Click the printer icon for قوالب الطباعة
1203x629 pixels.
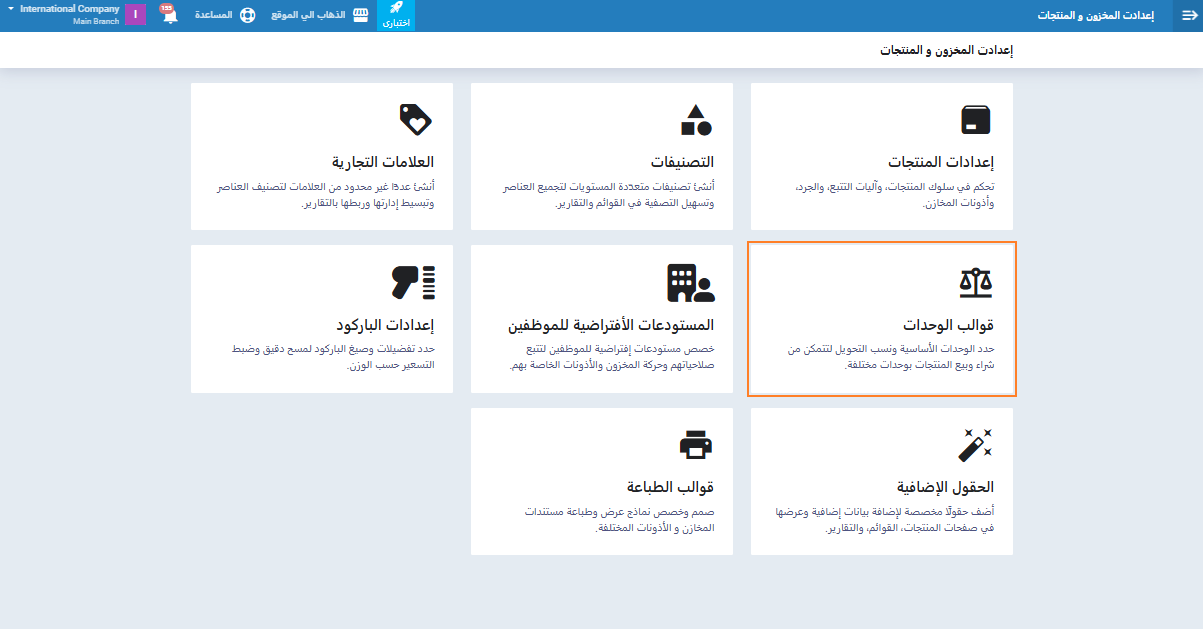point(695,445)
